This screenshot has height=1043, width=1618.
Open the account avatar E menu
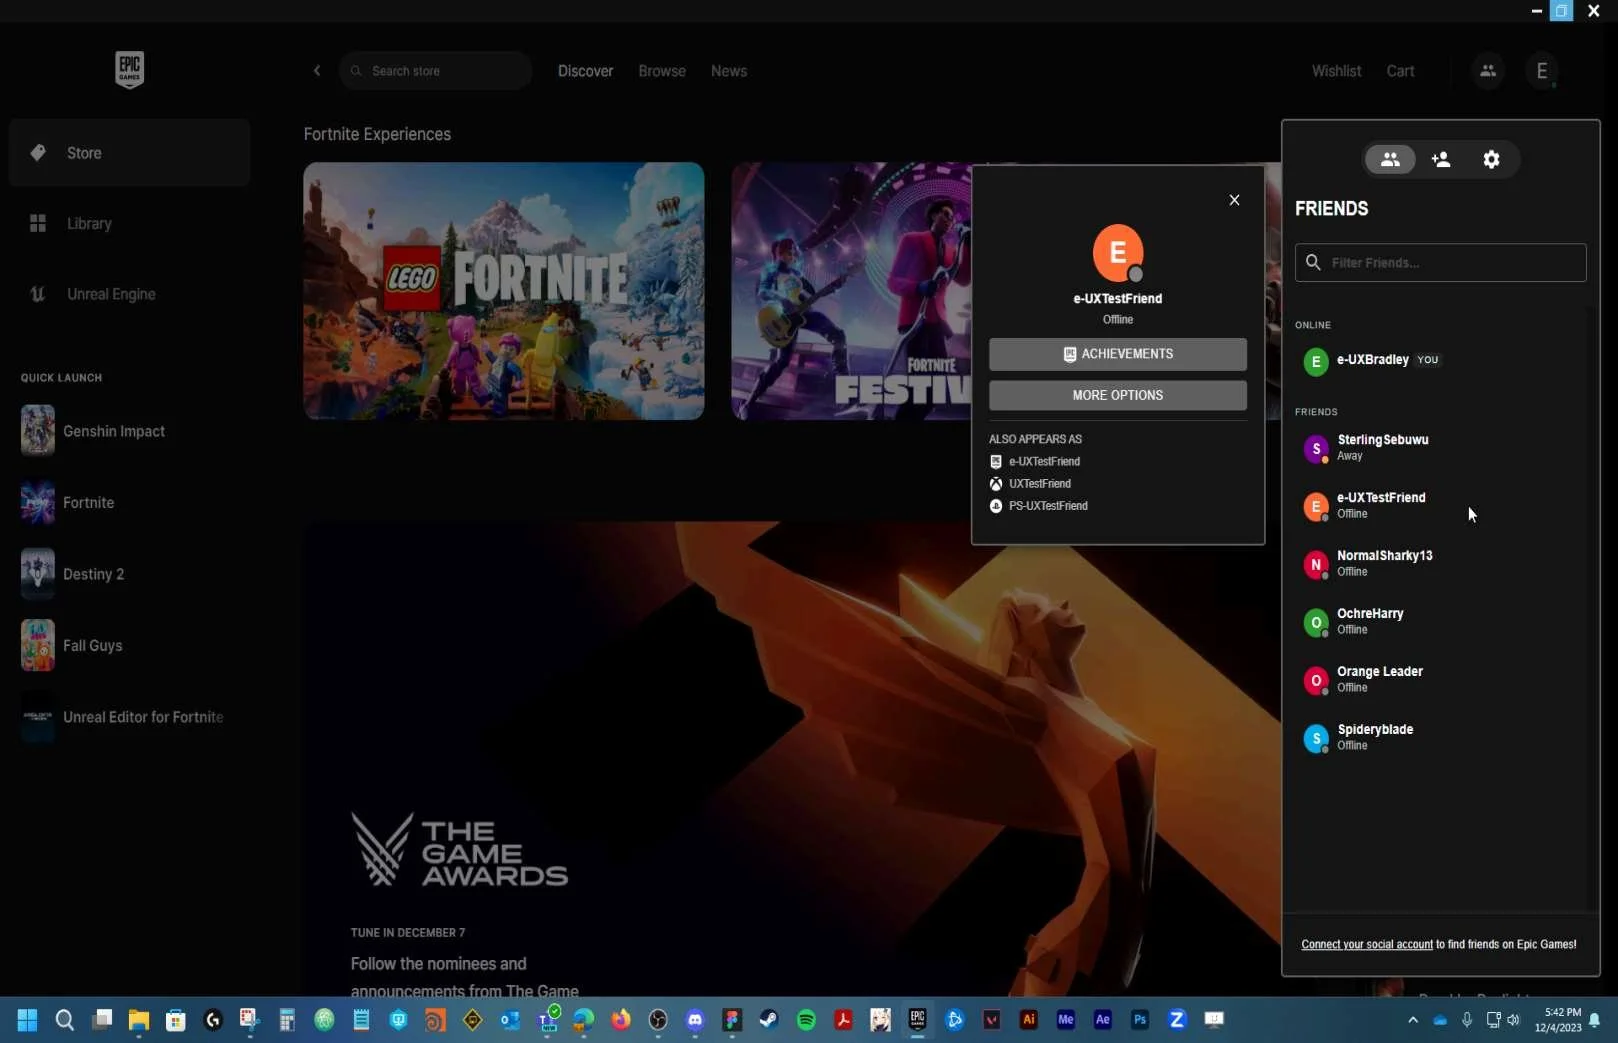1542,71
